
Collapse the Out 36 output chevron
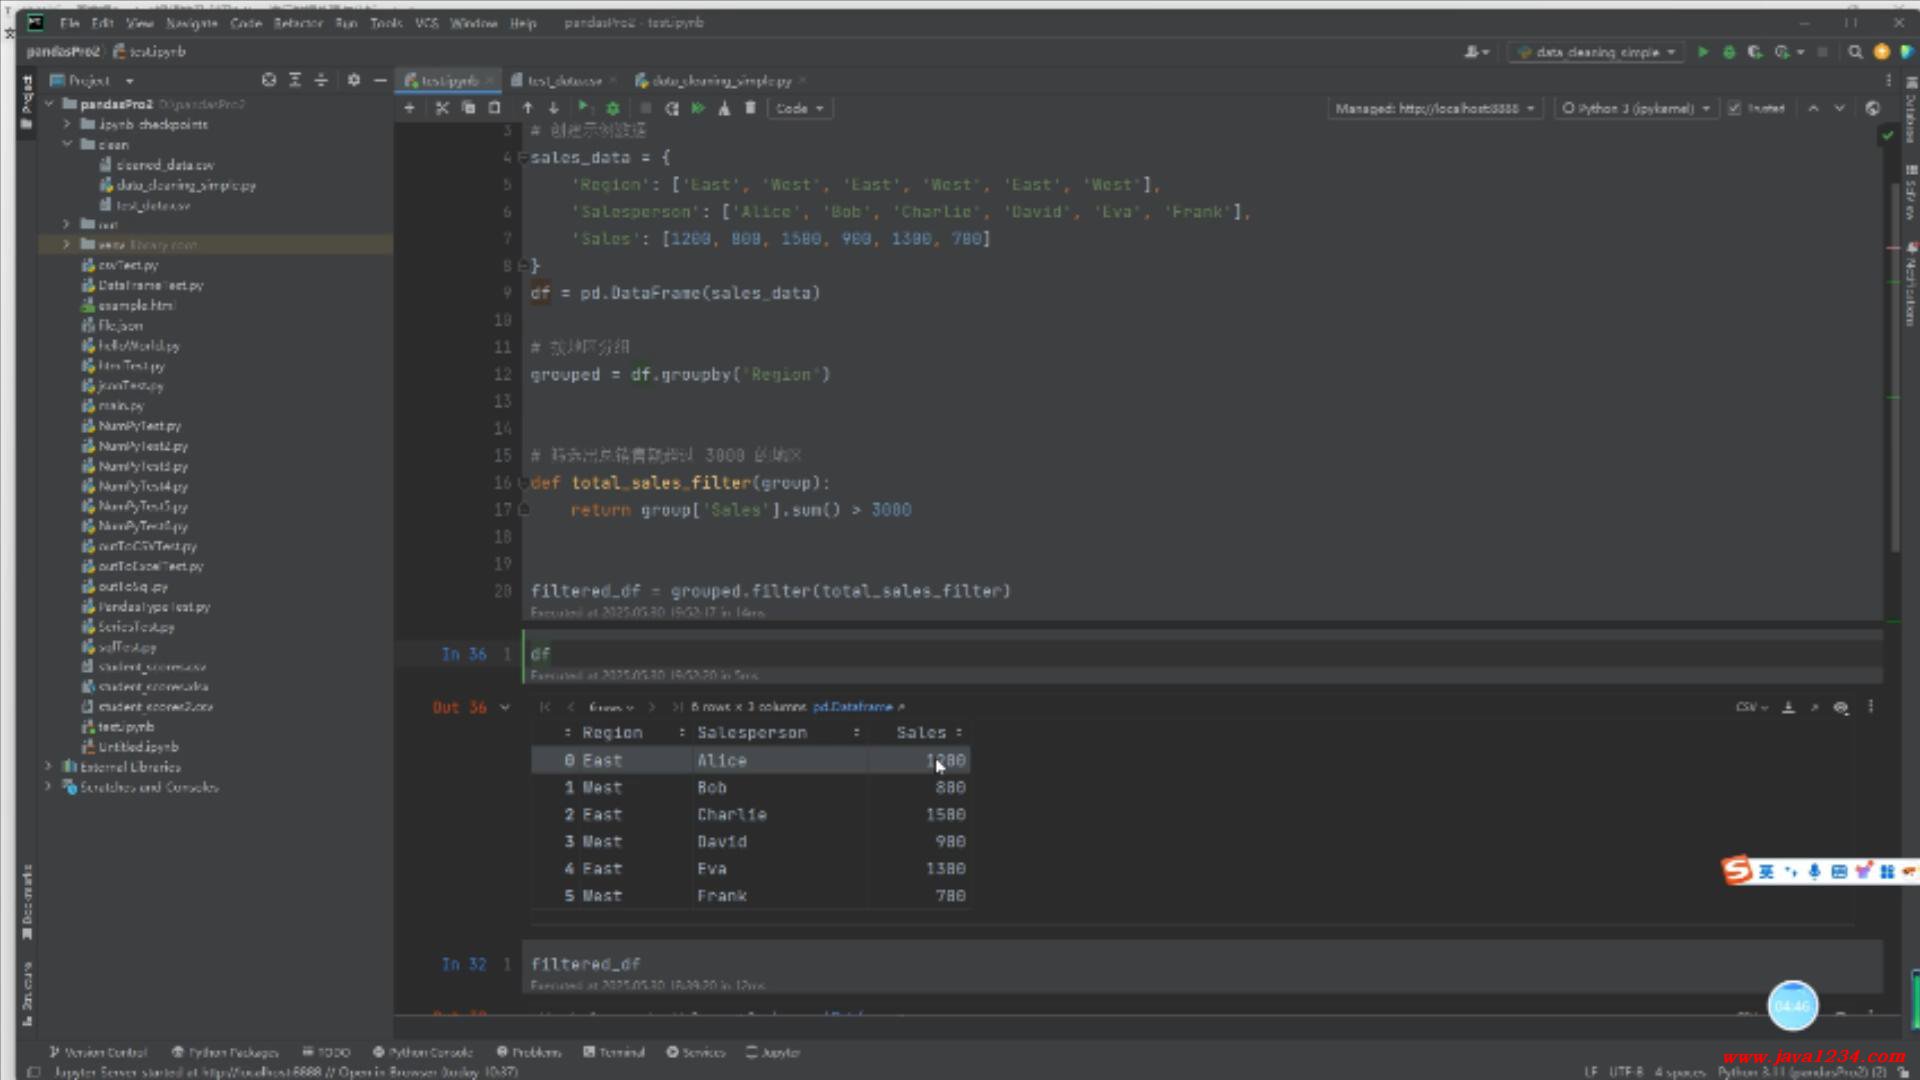[x=505, y=707]
